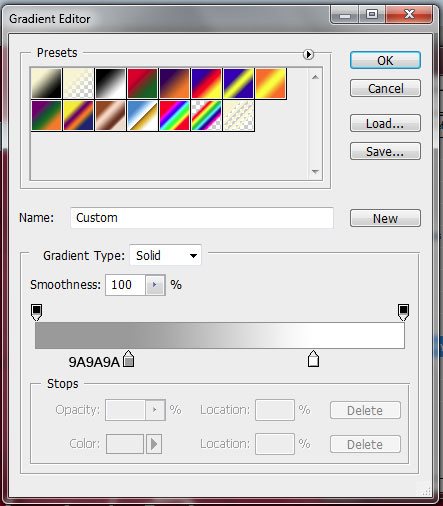Viewport: 443px width, 506px height.
Task: Select the right opacity stop above gradient
Action: (404, 312)
